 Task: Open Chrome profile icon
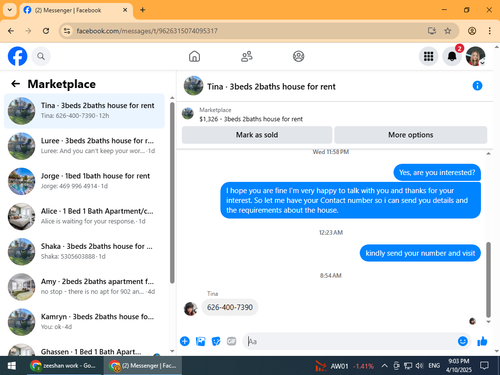click(x=472, y=31)
